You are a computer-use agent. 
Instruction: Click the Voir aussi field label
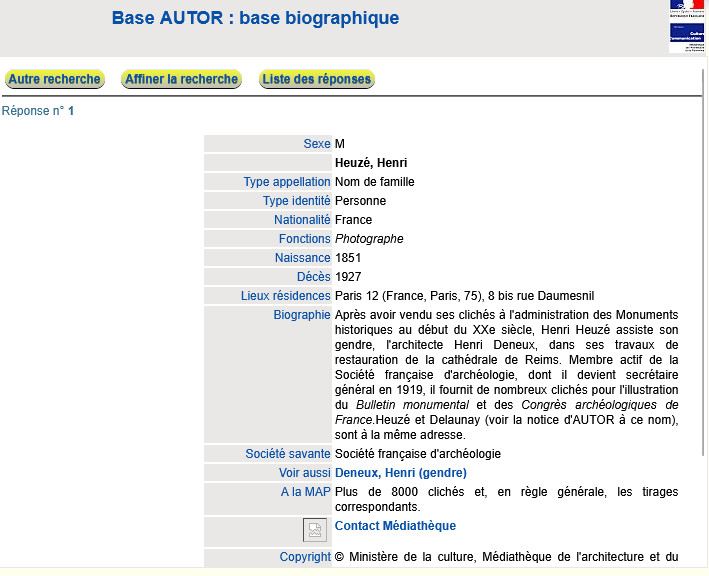point(304,473)
